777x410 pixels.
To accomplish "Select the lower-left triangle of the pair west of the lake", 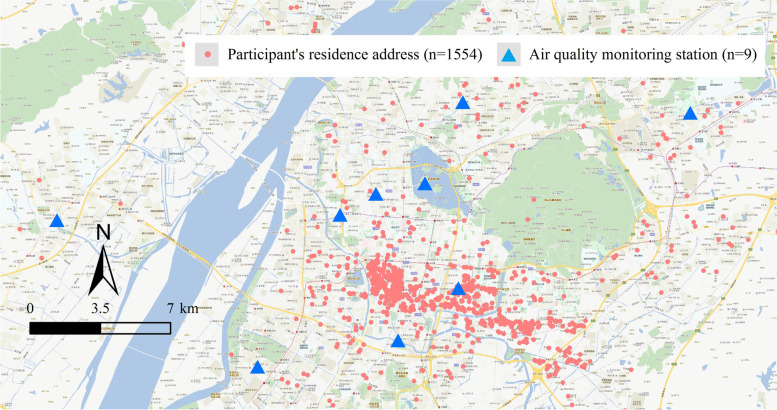I will (340, 216).
